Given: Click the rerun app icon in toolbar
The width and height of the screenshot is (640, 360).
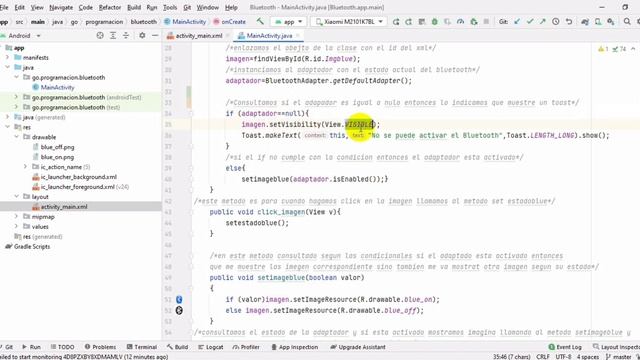Looking at the screenshot, I should click(x=396, y=22).
